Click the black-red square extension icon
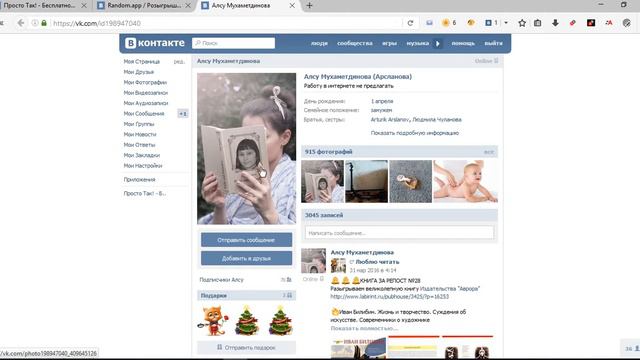This screenshot has height=360, width=640. pyautogui.click(x=591, y=23)
